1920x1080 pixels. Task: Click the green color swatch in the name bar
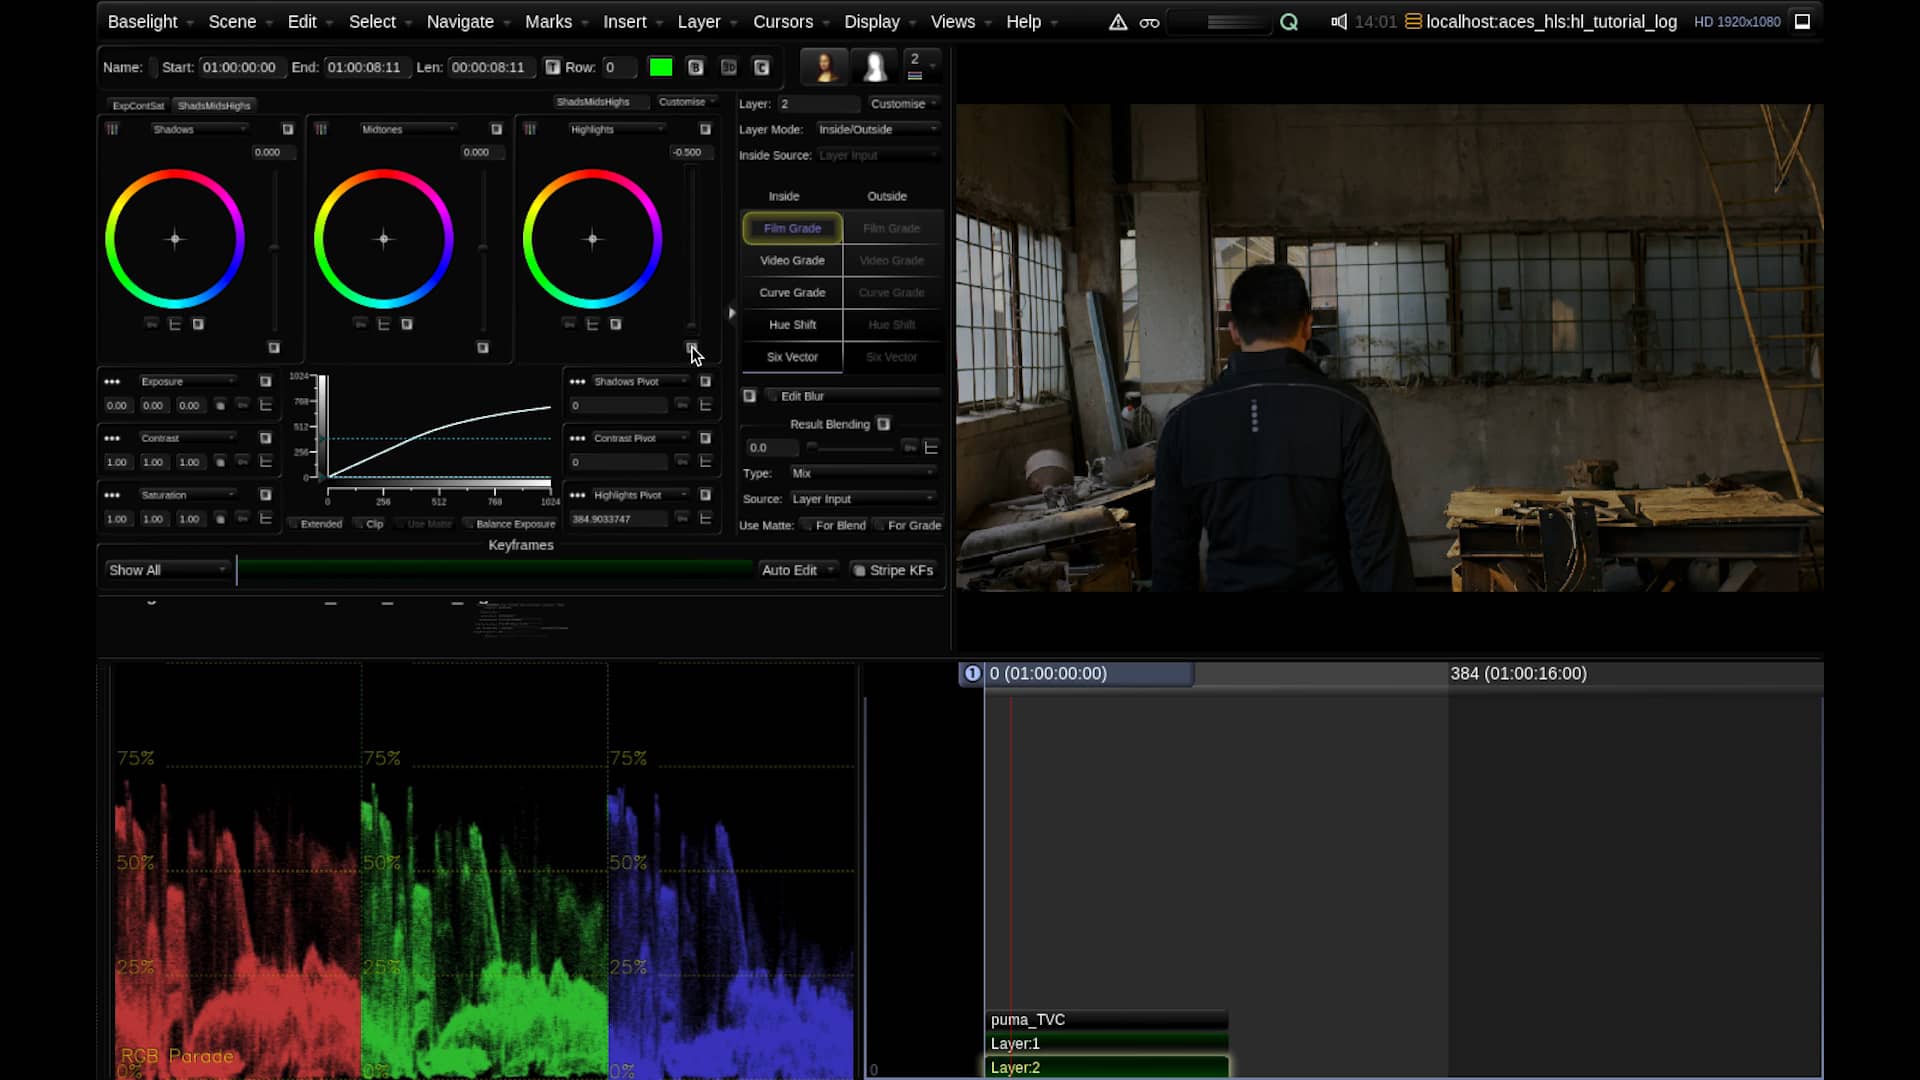(x=660, y=67)
